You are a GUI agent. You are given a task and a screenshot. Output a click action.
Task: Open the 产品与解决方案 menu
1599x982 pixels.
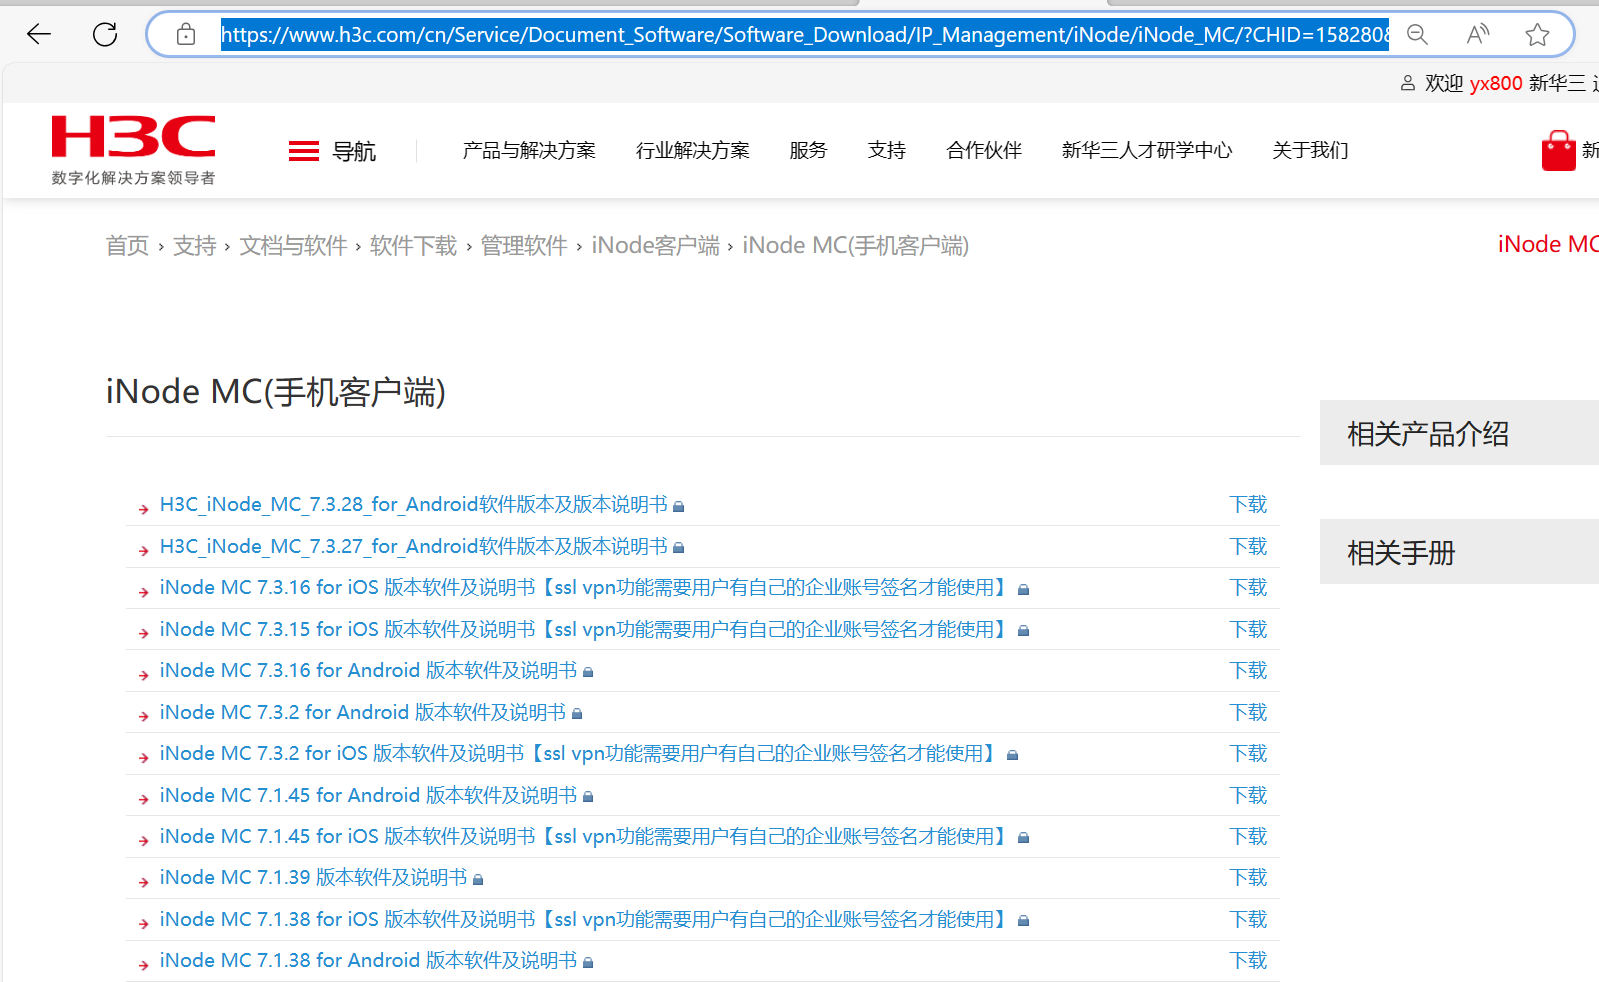(529, 150)
